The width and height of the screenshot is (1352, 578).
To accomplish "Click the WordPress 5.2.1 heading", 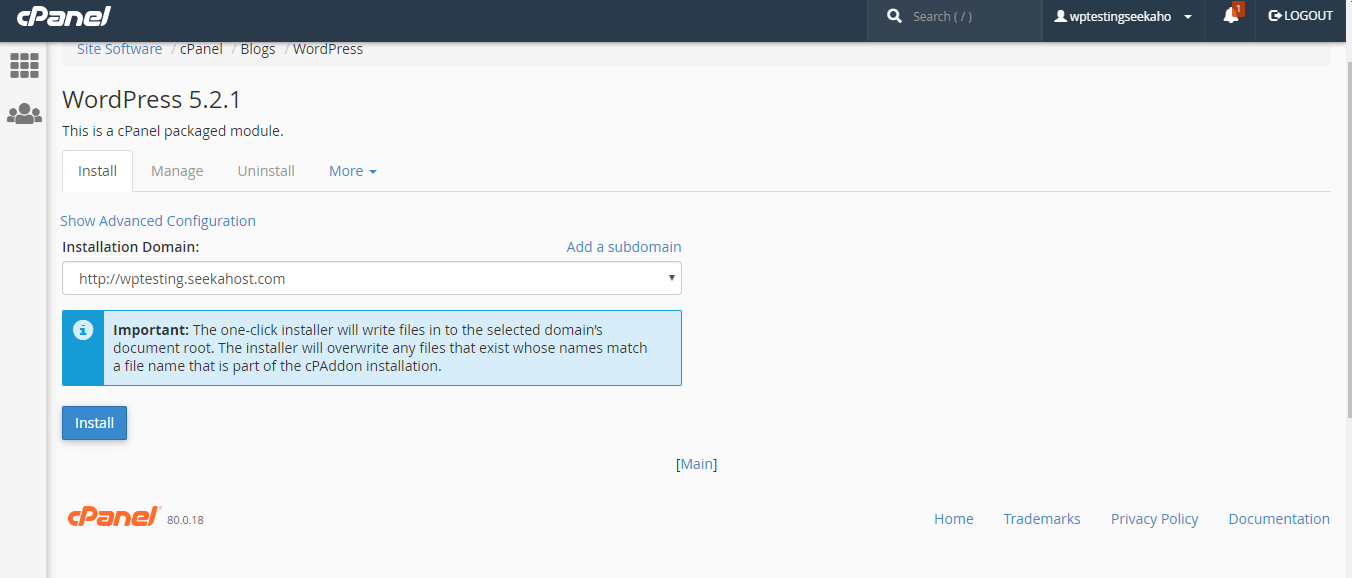I will pos(152,100).
